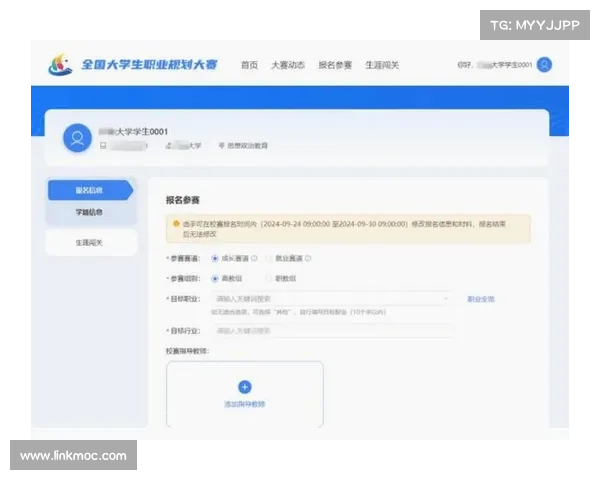The image size is (600, 480).
Task: Click the 思想政治教育 major text
Action: click(x=248, y=146)
